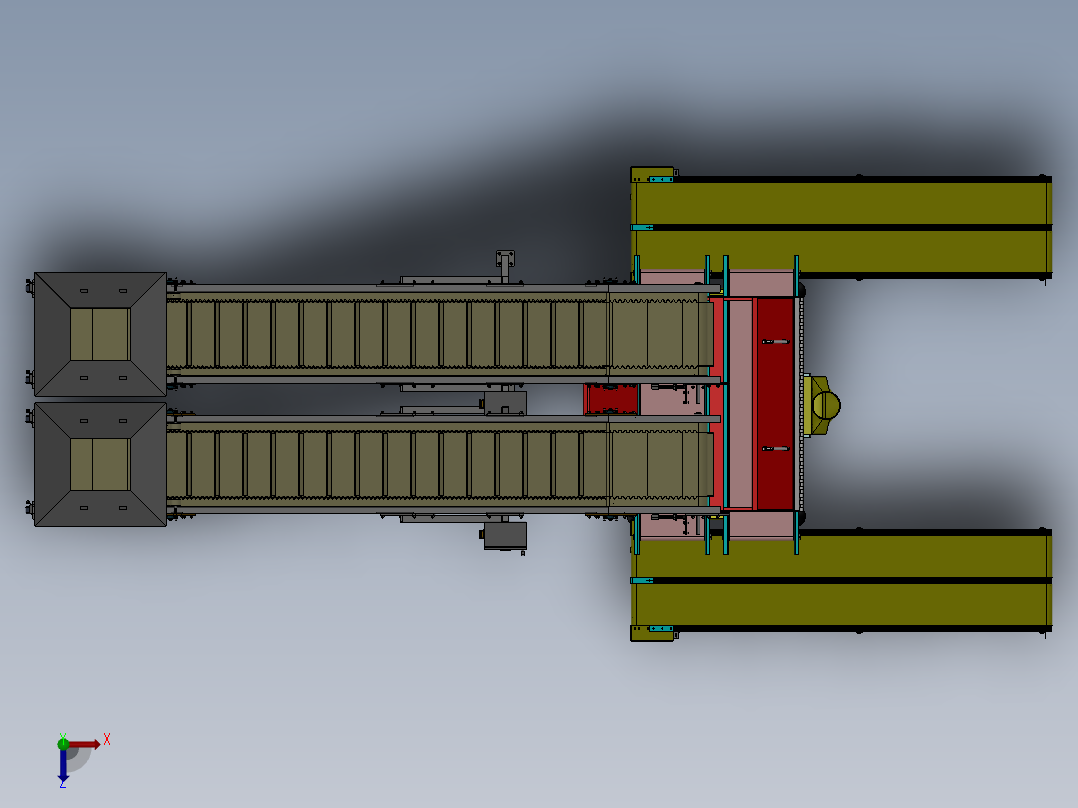Image resolution: width=1078 pixels, height=808 pixels.
Task: Select the gray motor box between the two conveyors
Action: click(505, 402)
